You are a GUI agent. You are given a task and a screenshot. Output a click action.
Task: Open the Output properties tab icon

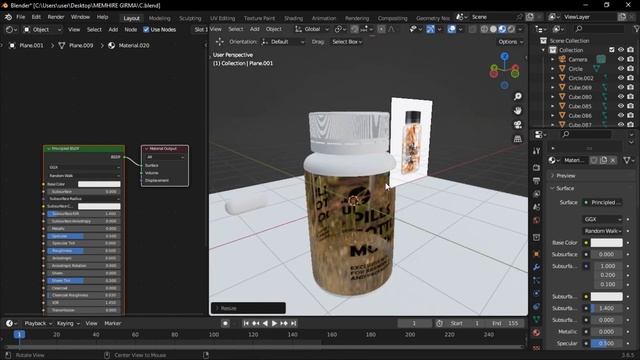[536, 180]
